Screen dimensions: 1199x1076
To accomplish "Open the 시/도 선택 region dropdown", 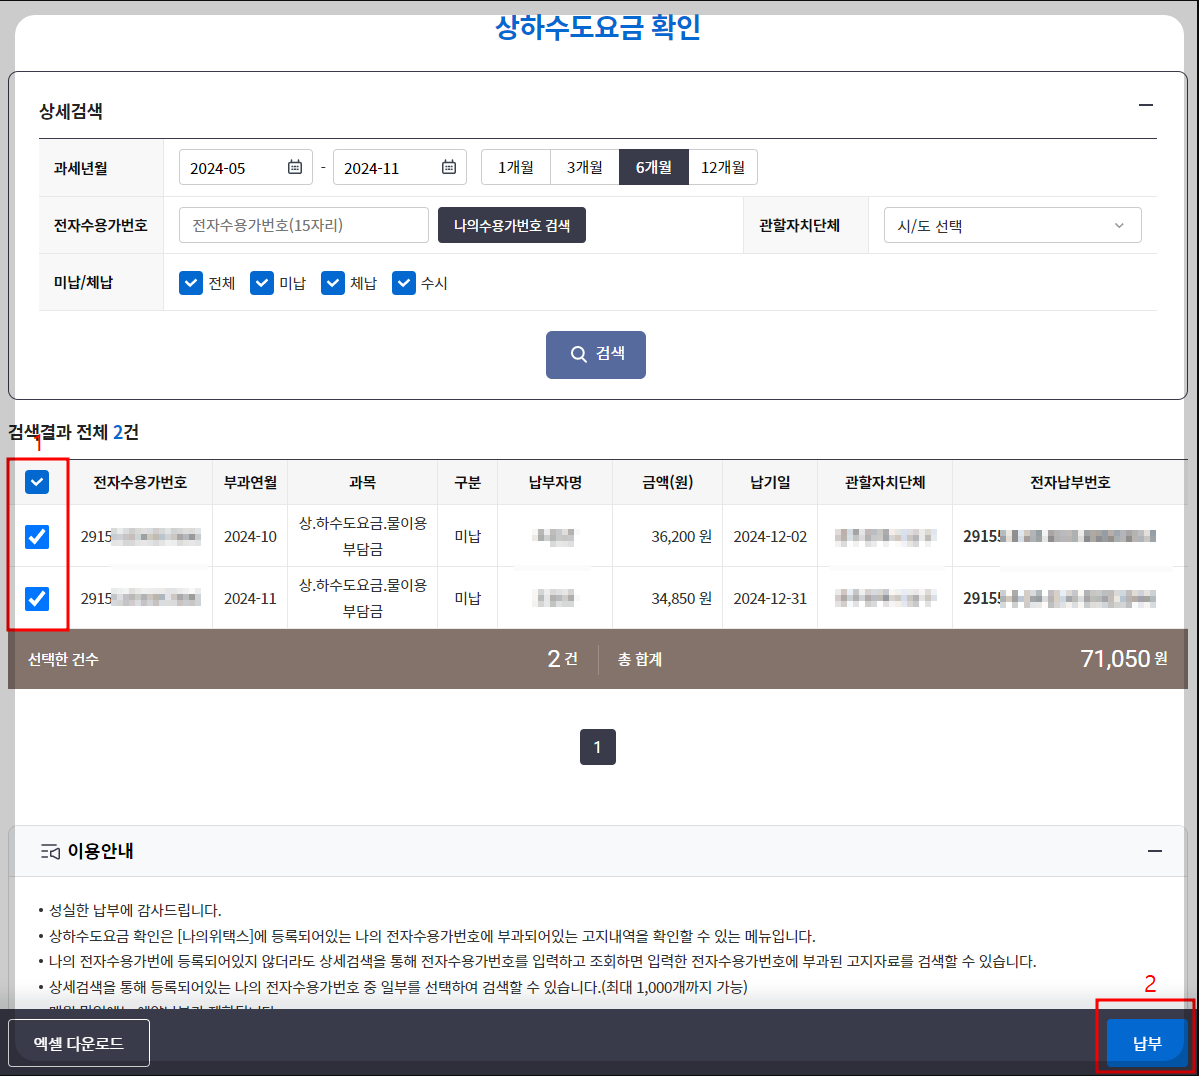I will point(1011,225).
